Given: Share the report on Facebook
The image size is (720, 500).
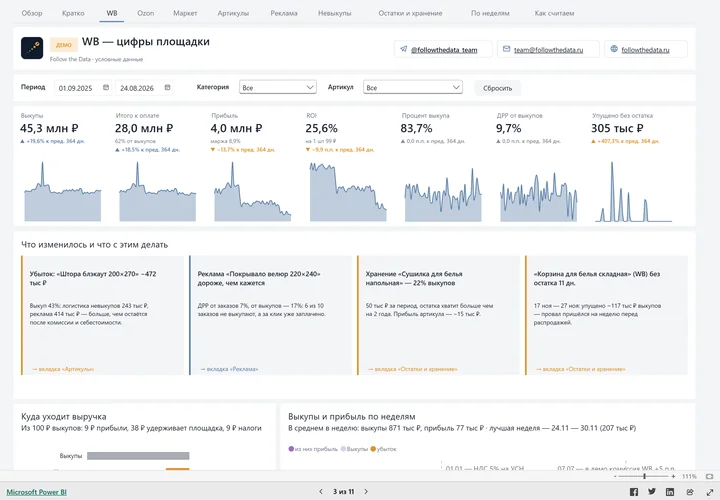Looking at the screenshot, I should [x=634, y=492].
